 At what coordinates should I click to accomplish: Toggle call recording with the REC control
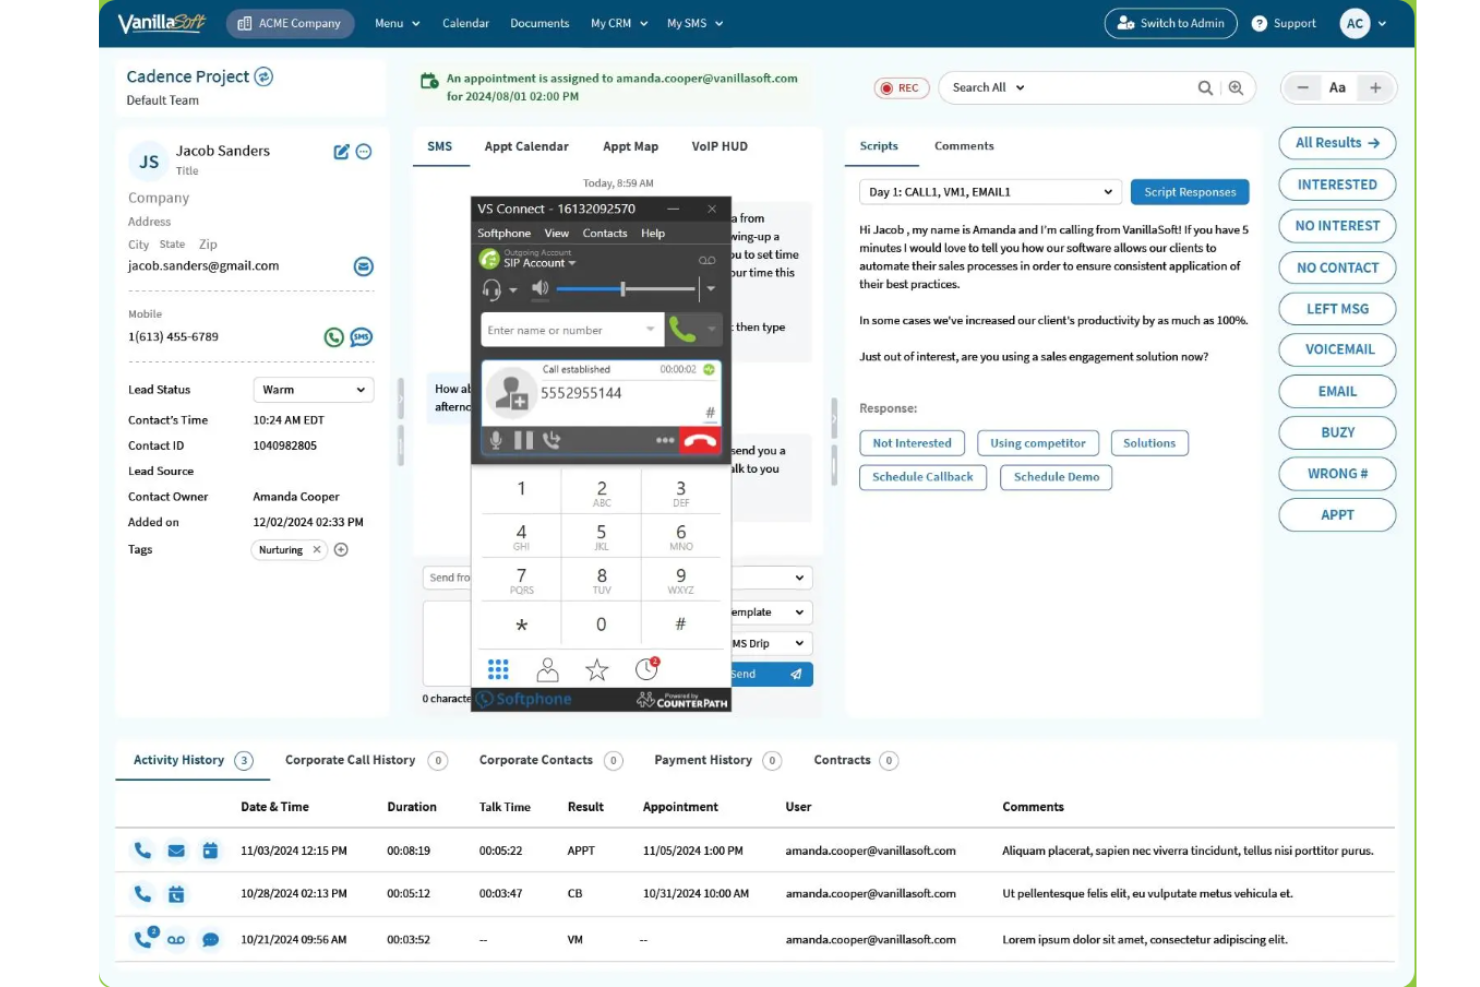pos(900,87)
